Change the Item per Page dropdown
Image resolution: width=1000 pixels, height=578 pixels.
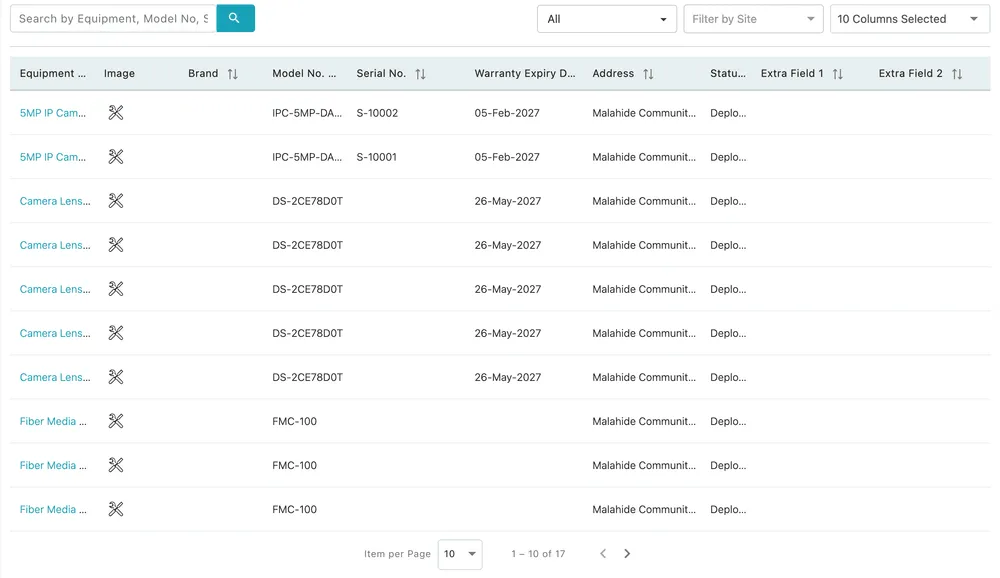(x=460, y=554)
